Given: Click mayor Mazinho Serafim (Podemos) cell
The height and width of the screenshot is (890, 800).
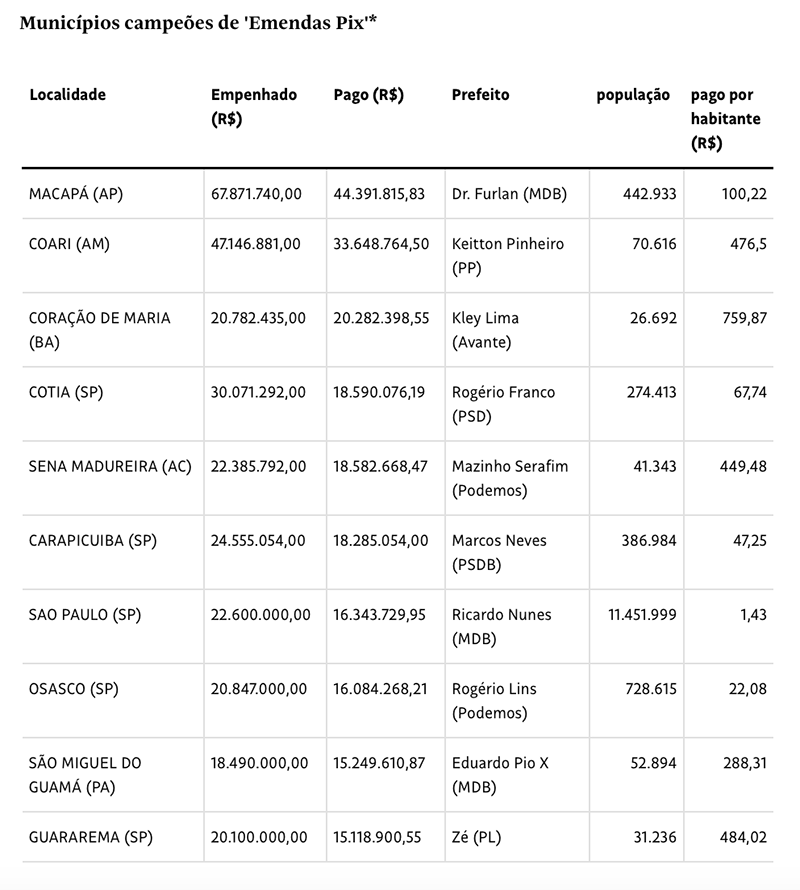Looking at the screenshot, I should pyautogui.click(x=510, y=478).
